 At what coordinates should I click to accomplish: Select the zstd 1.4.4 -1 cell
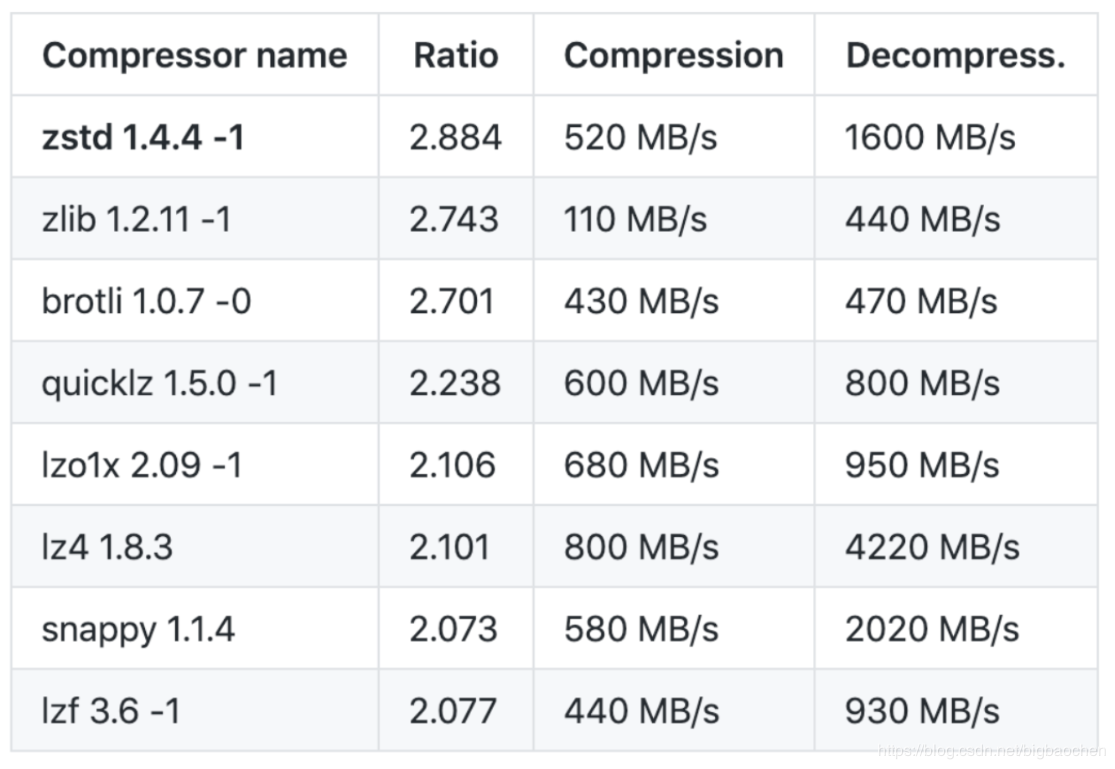tap(143, 137)
